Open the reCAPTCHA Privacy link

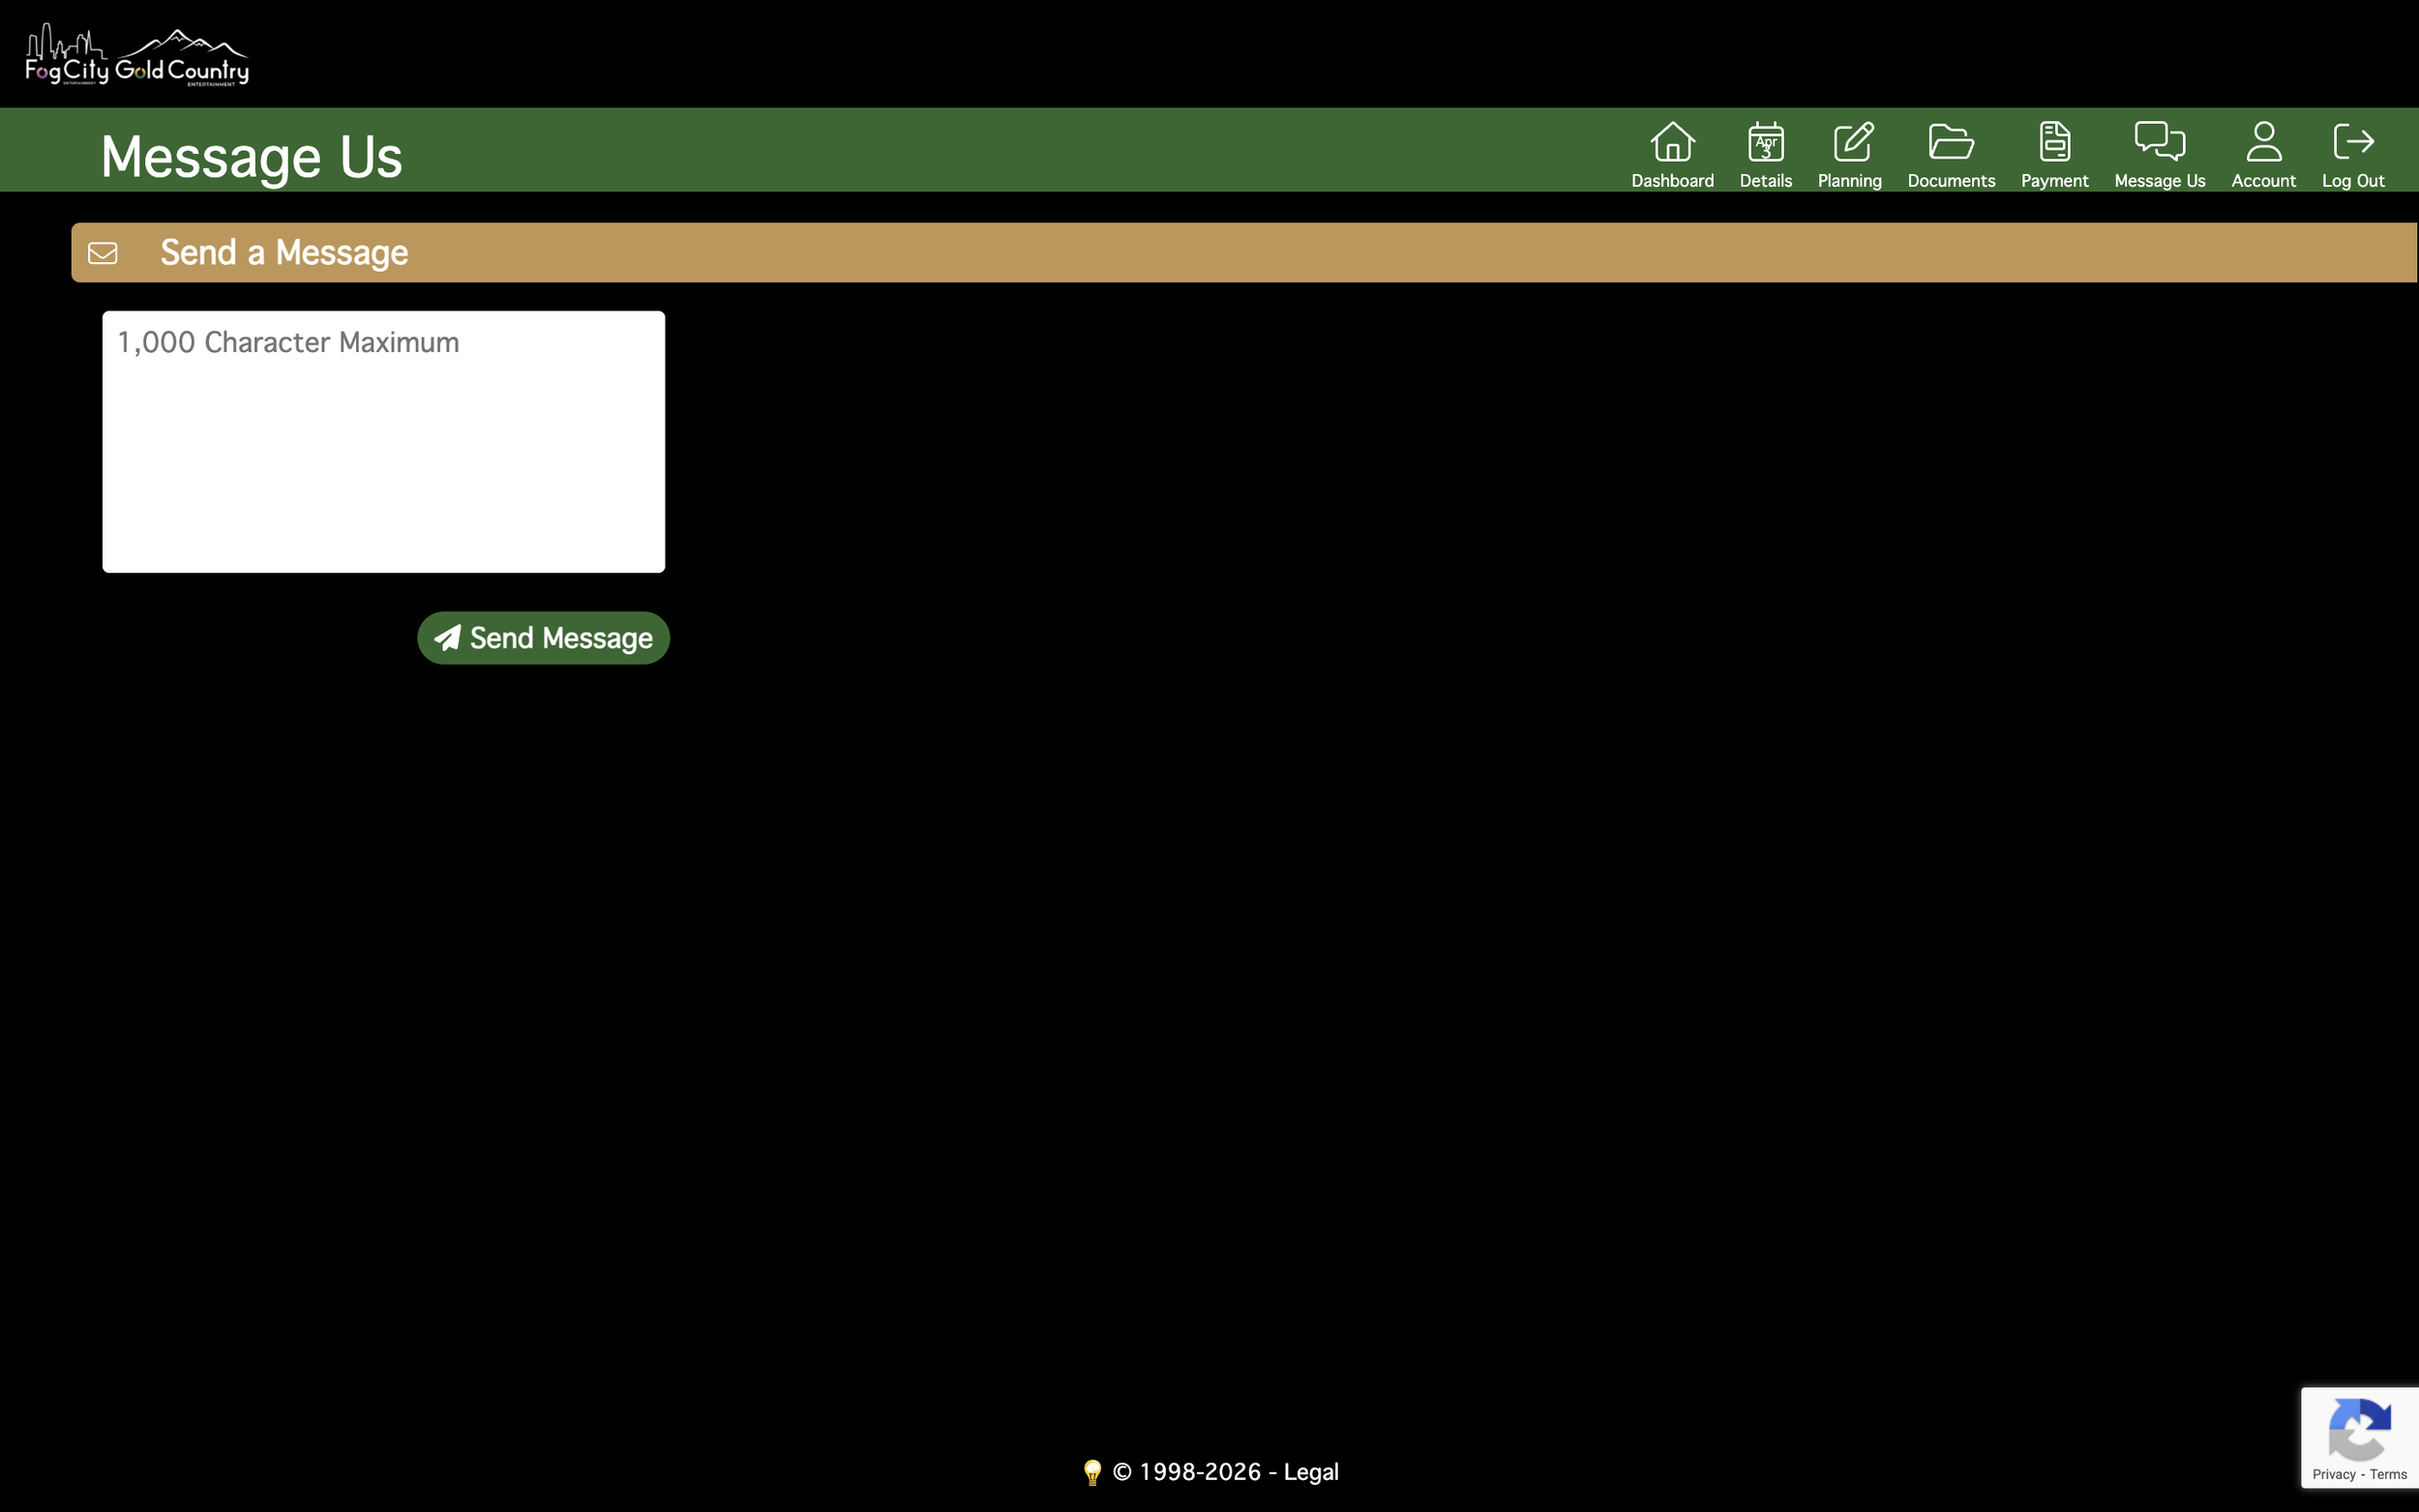[x=2333, y=1474]
